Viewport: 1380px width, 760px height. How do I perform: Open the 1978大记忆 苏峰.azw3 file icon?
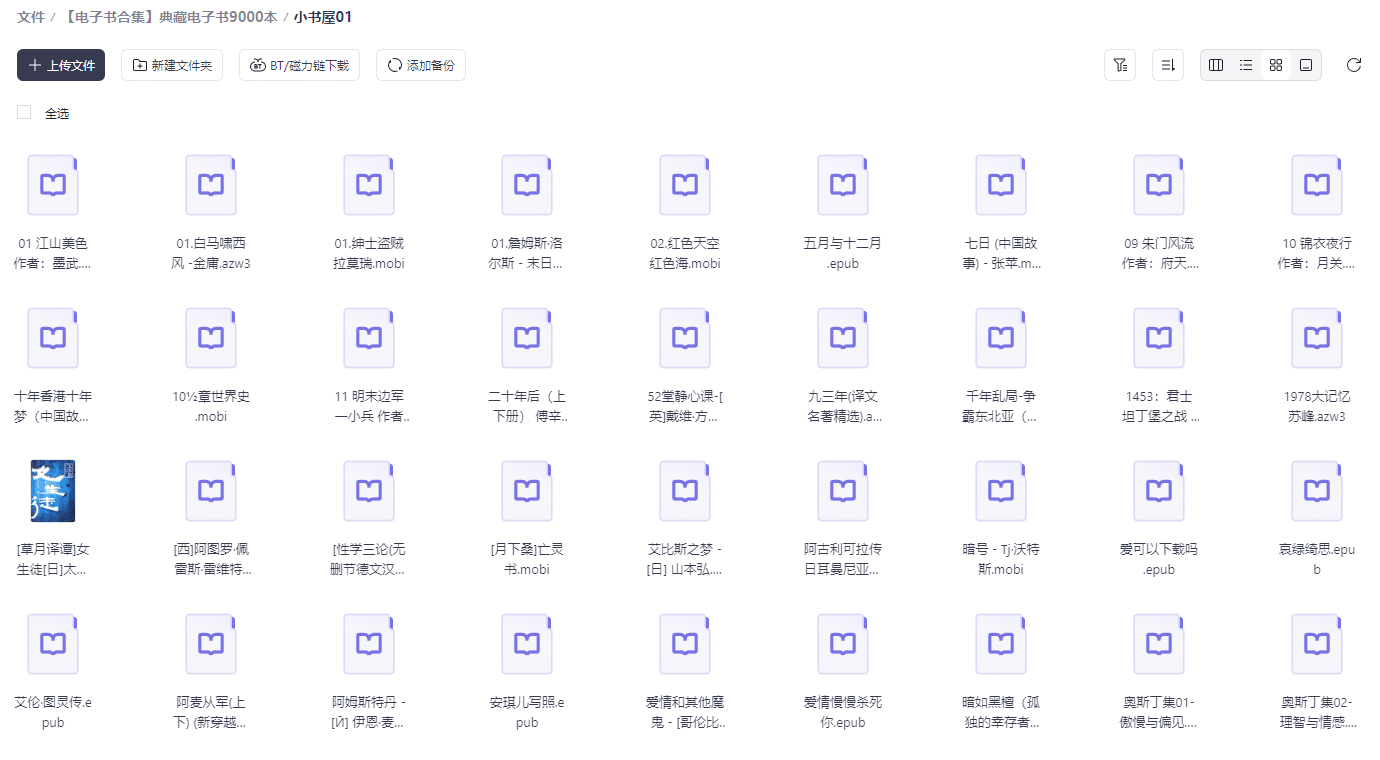click(1317, 338)
